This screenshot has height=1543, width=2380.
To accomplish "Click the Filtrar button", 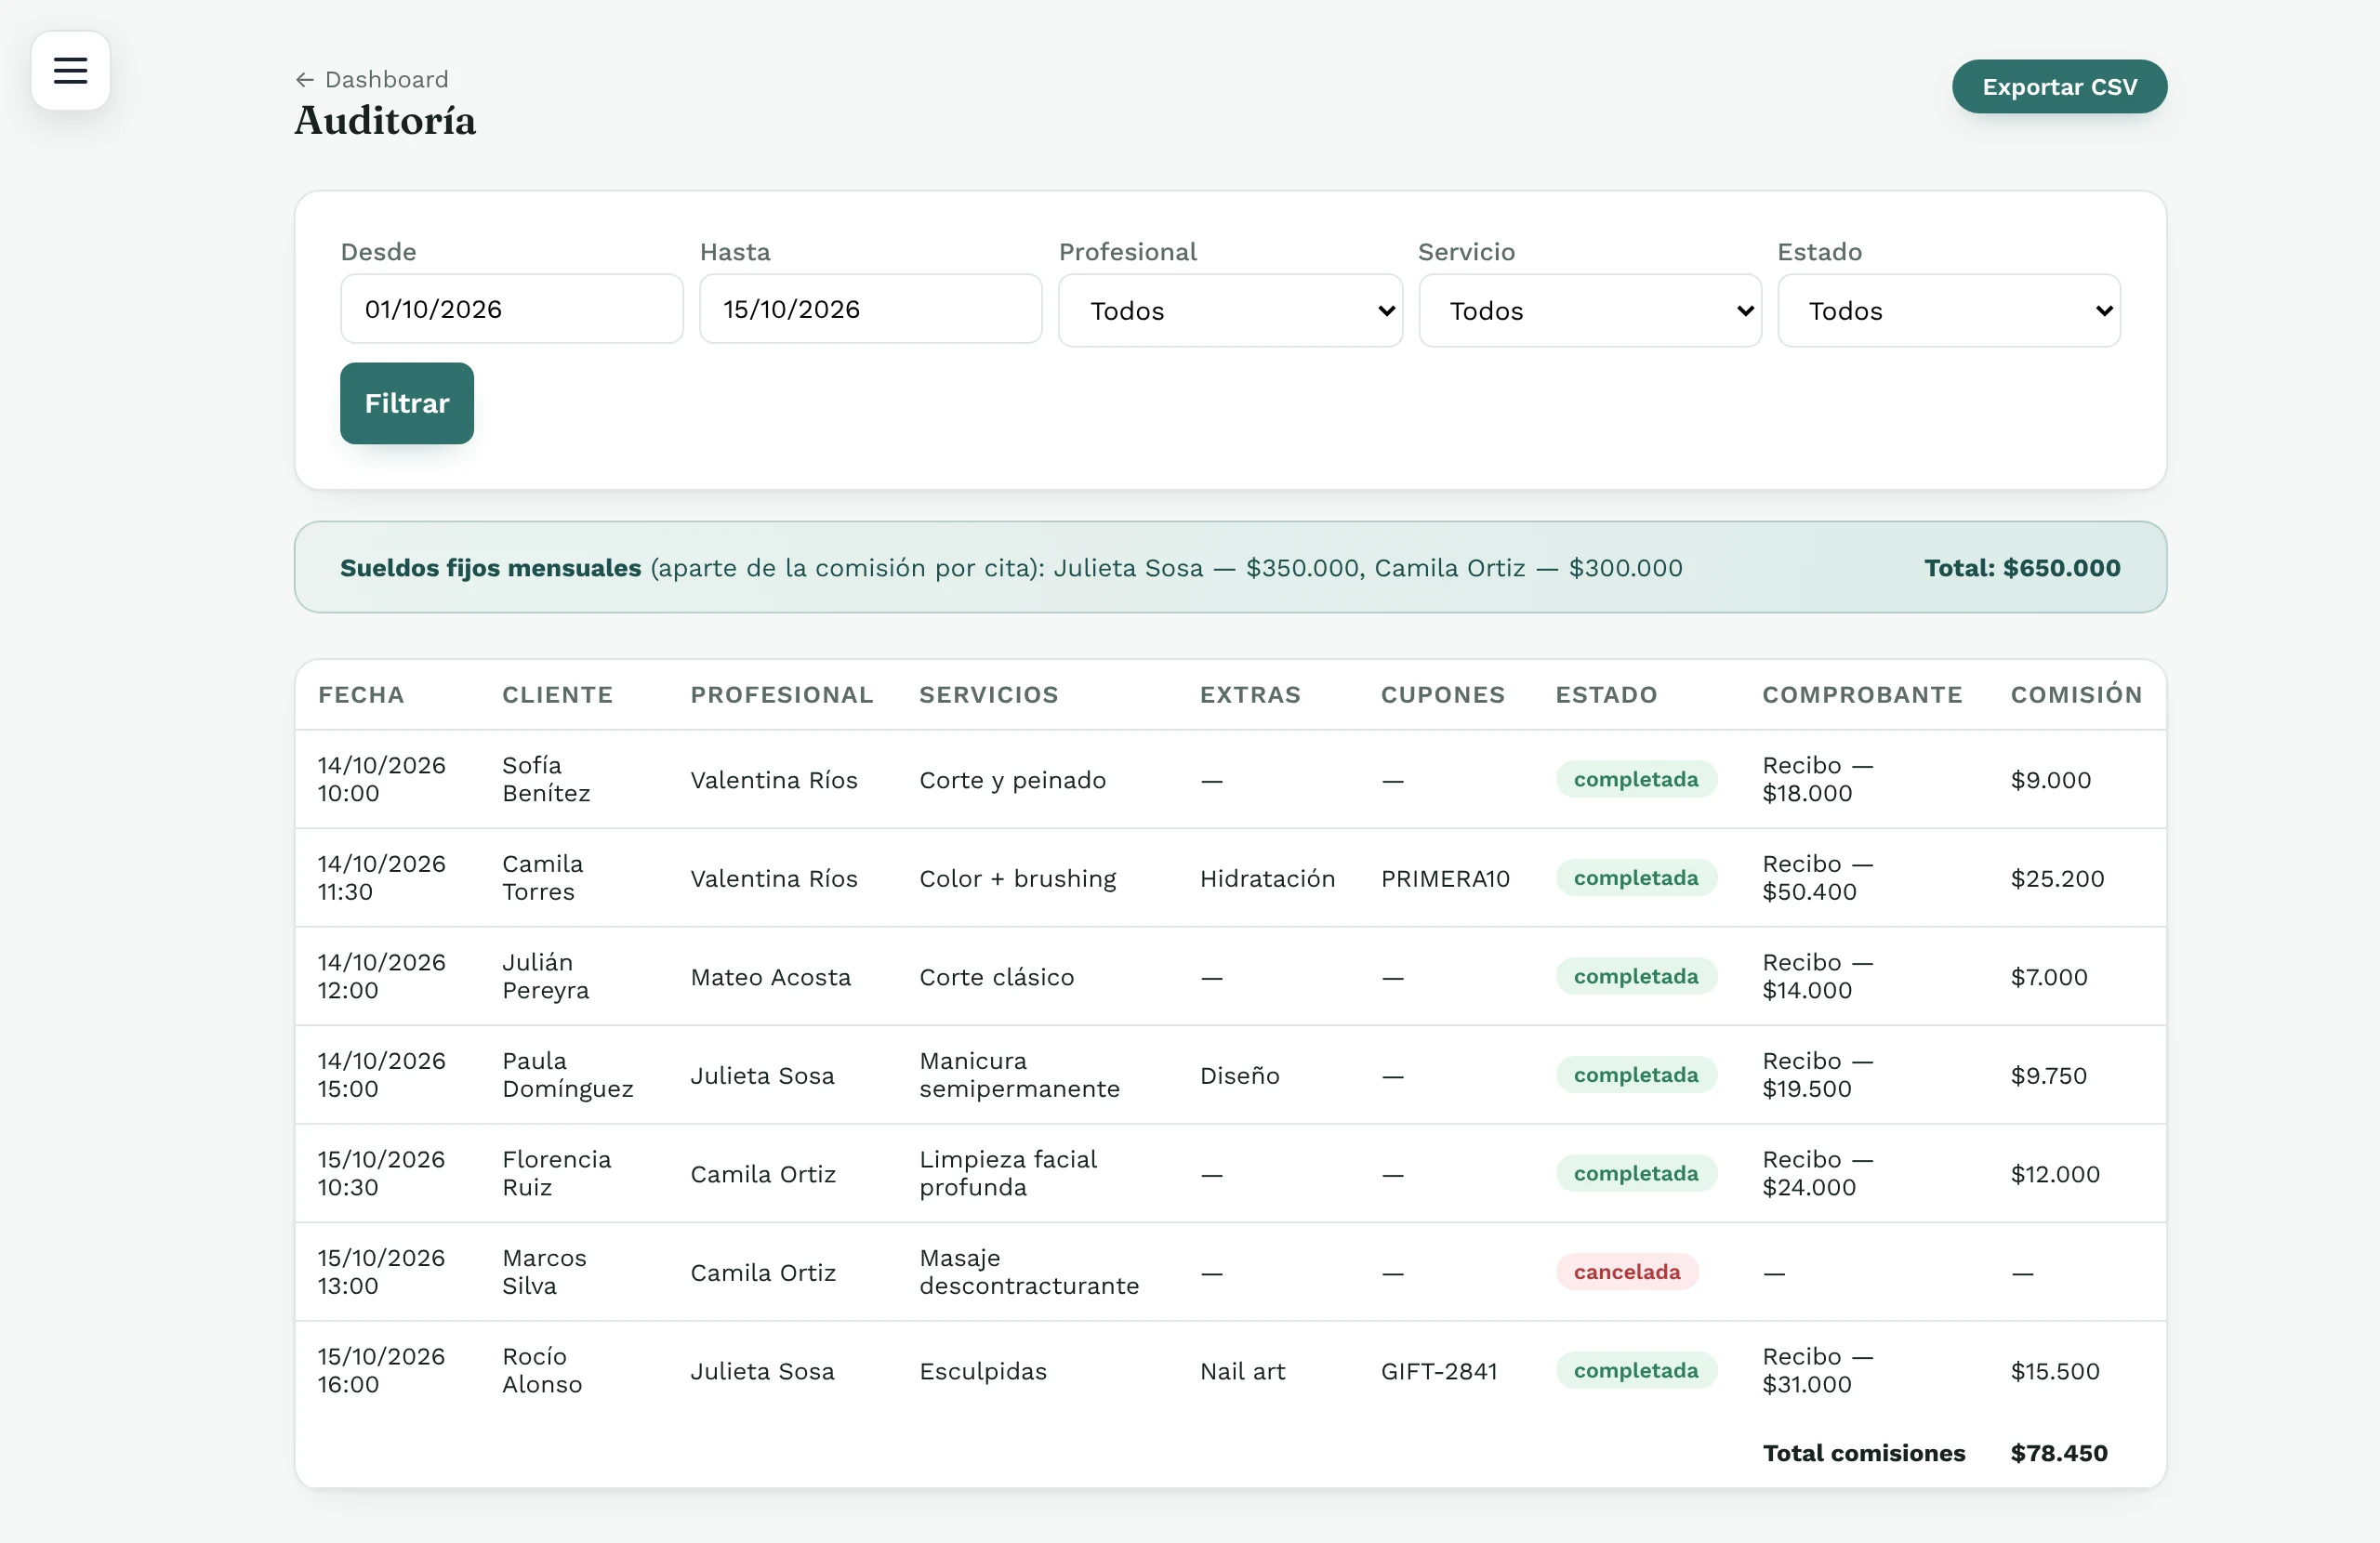I will (x=407, y=403).
